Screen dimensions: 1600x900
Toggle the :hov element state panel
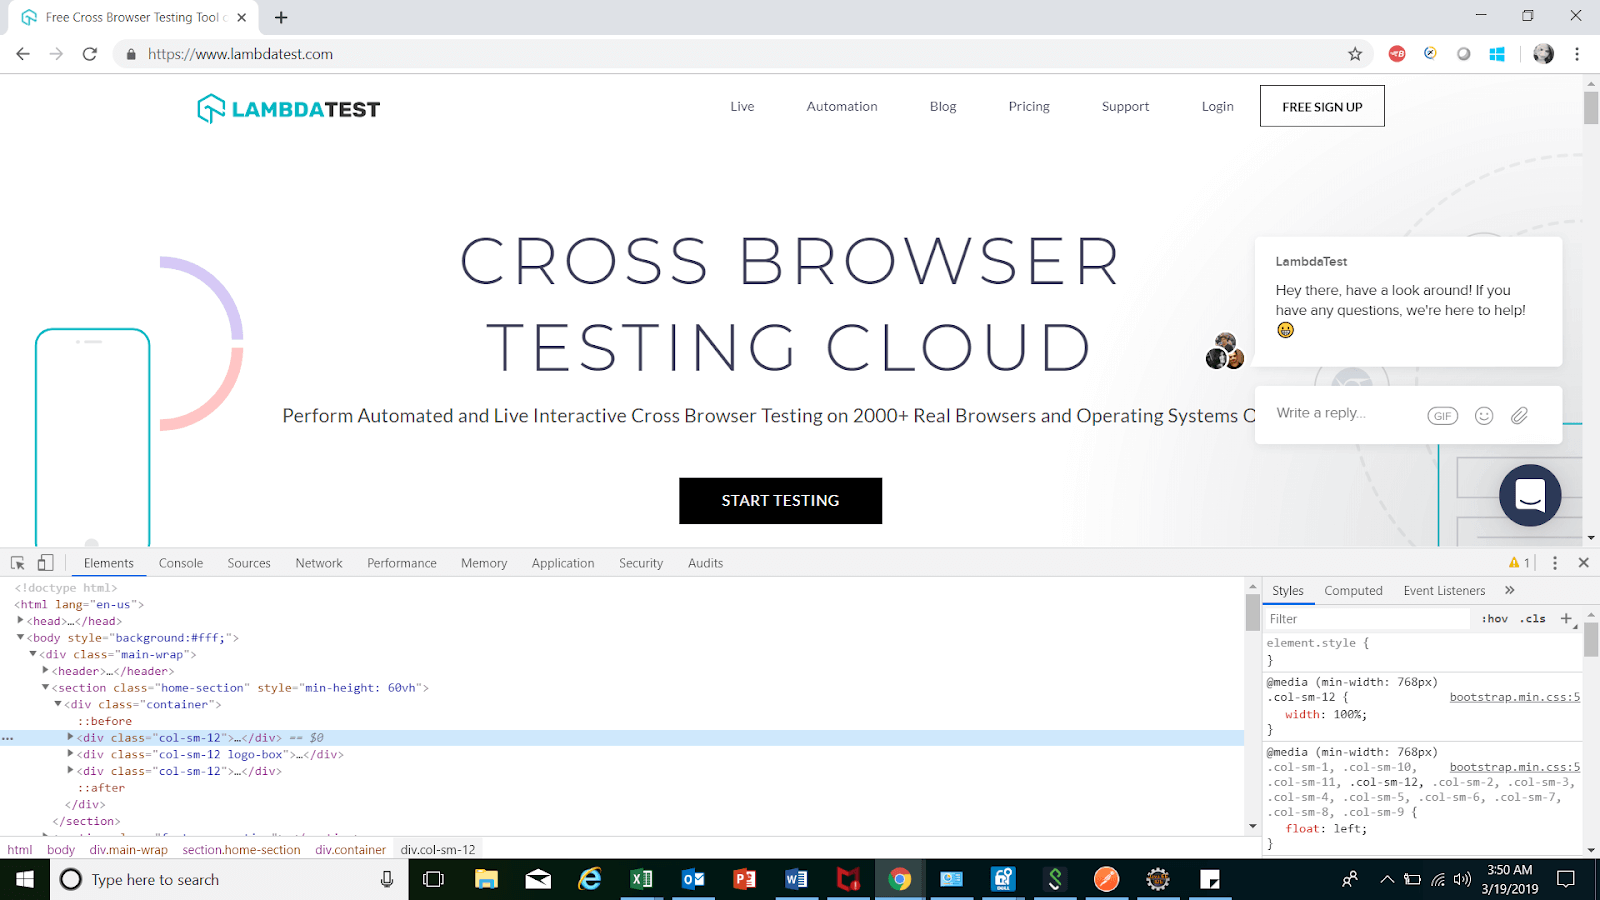(x=1495, y=619)
